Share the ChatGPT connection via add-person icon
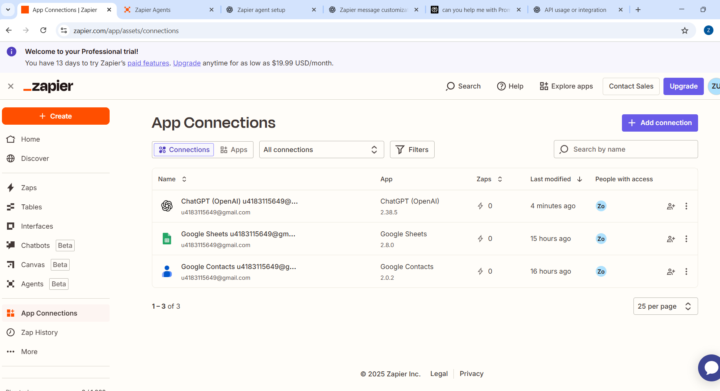Screen dimensions: 720x391 click(670, 206)
